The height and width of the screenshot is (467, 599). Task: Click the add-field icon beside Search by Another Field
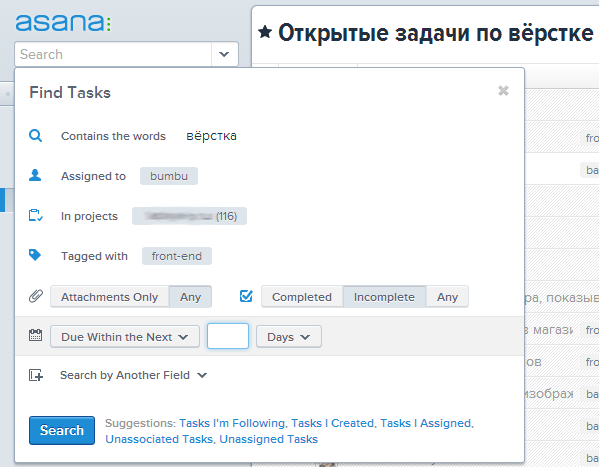click(36, 375)
